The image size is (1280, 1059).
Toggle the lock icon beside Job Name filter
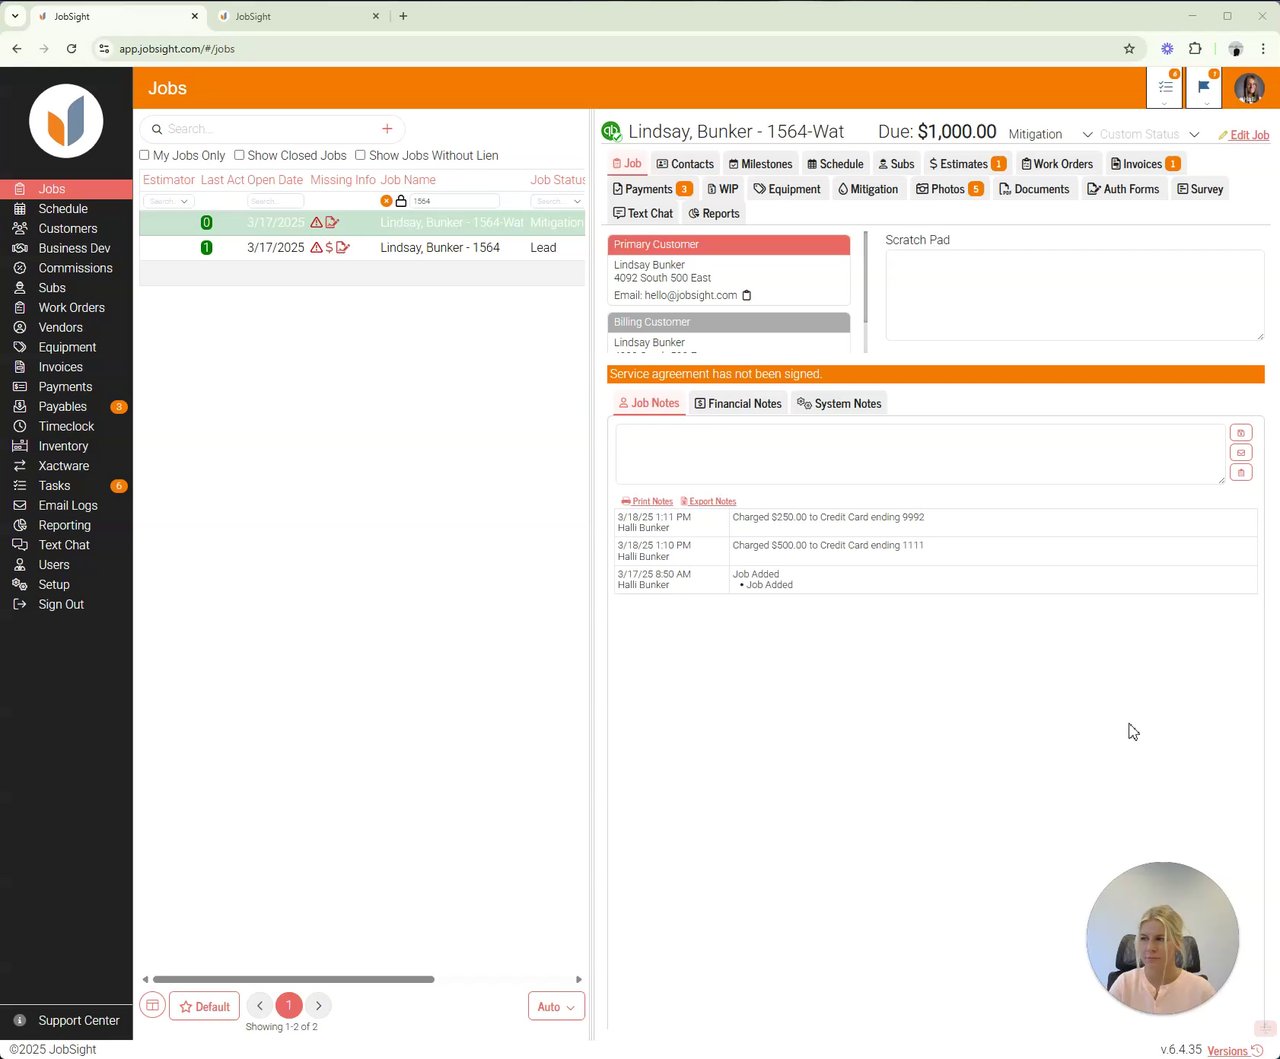401,201
